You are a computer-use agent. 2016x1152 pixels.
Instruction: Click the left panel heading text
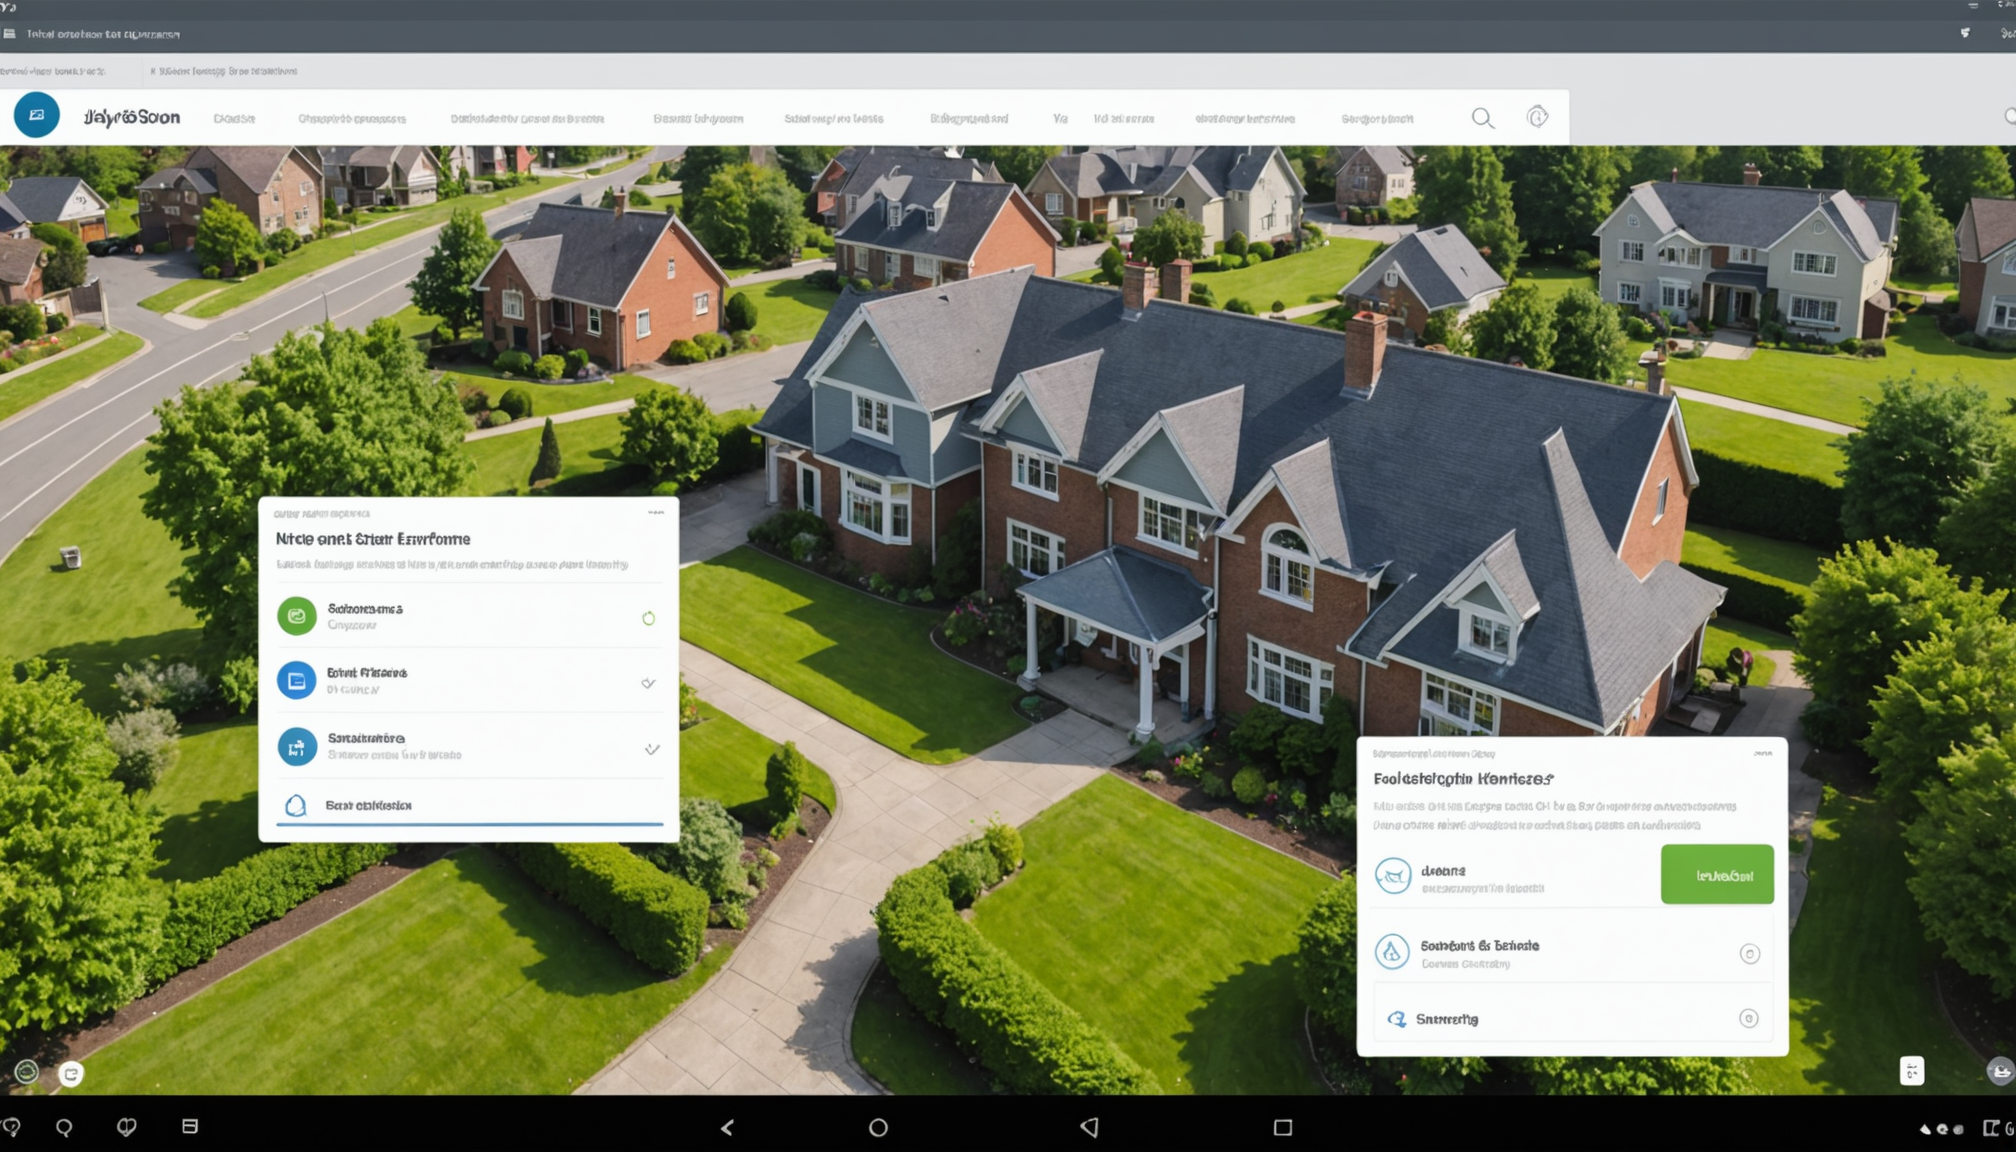(373, 539)
